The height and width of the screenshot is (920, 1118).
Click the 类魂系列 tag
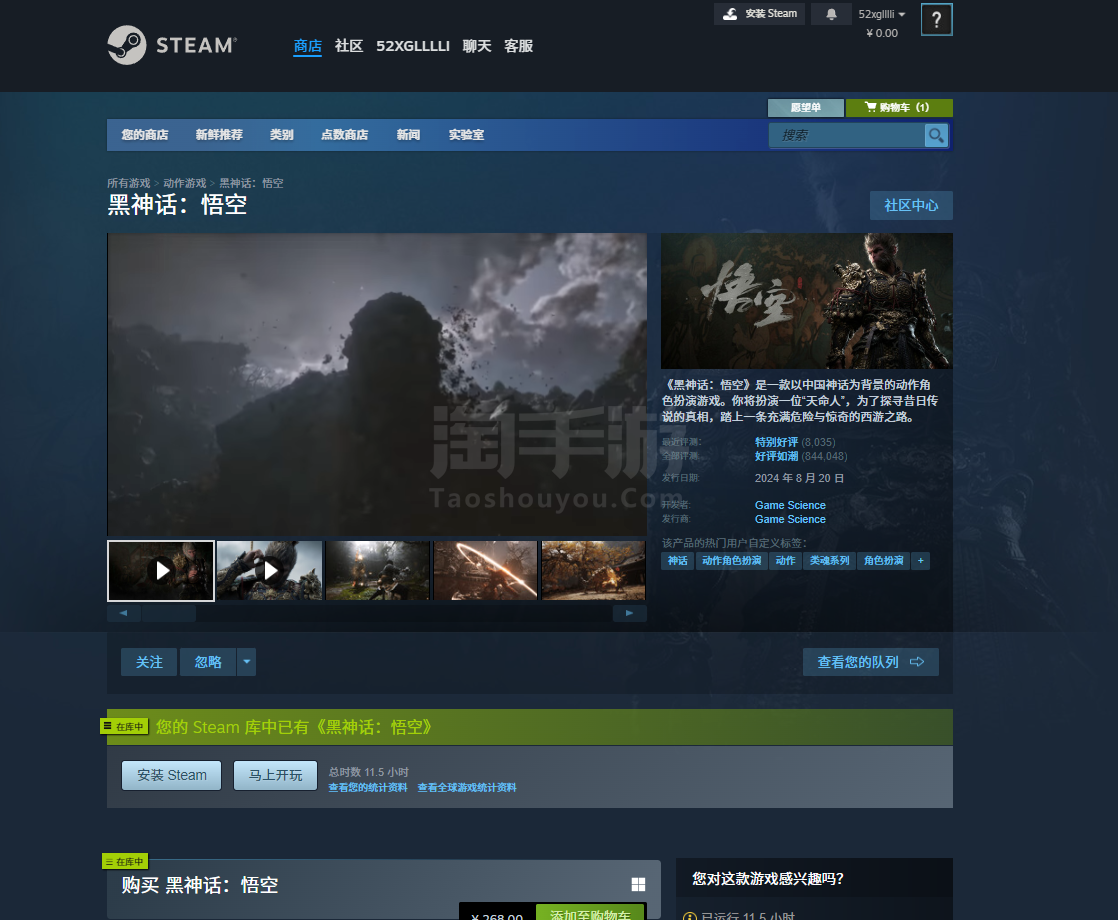[830, 561]
